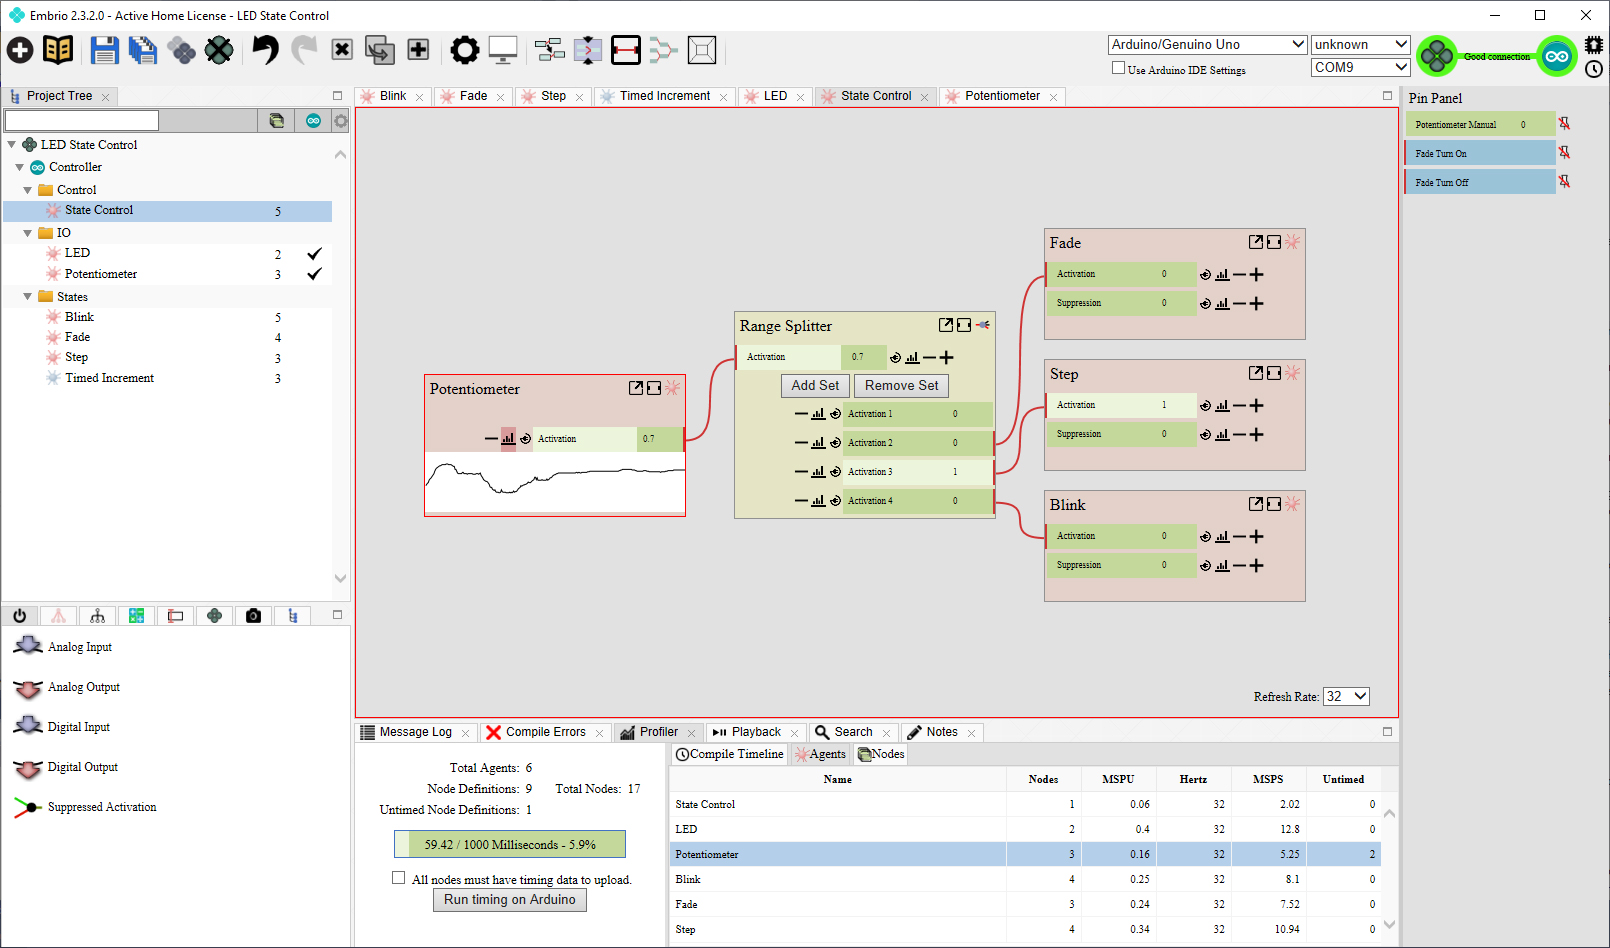Click the Remove Set button

coord(901,385)
